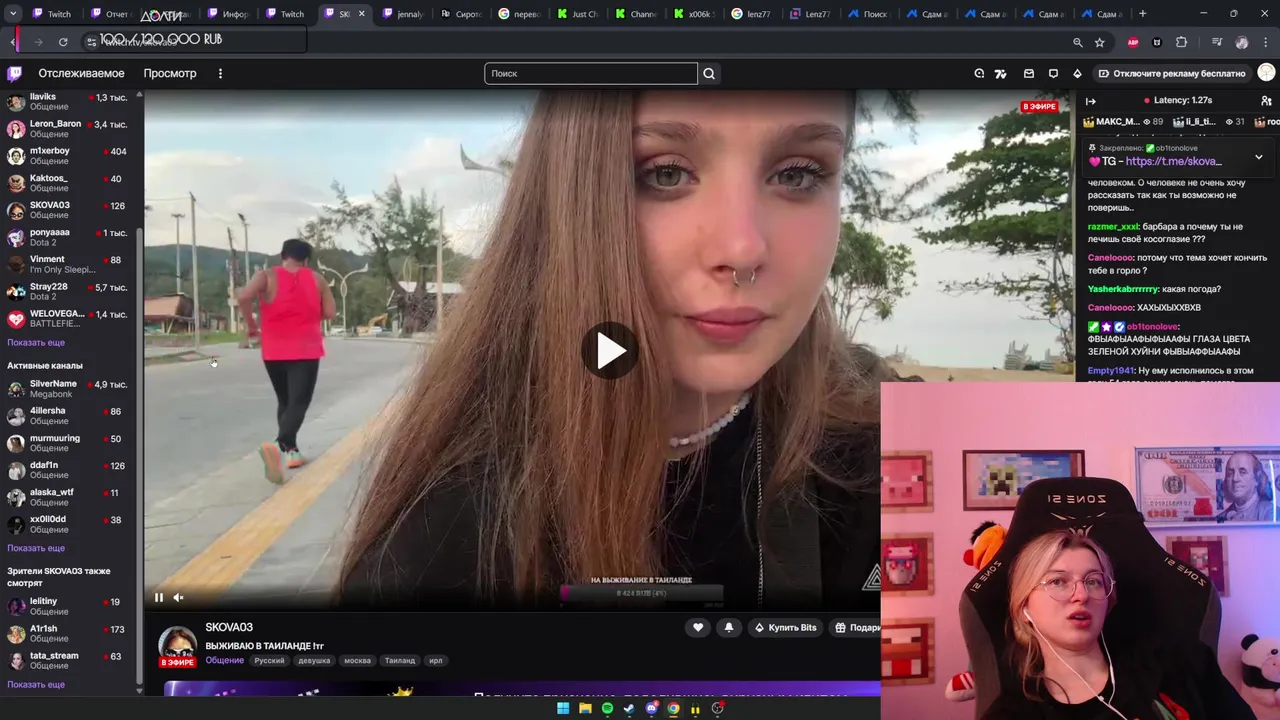The width and height of the screenshot is (1280, 720).
Task: Open ponyaaaa Dota 2 channel in sidebar
Action: click(68, 237)
